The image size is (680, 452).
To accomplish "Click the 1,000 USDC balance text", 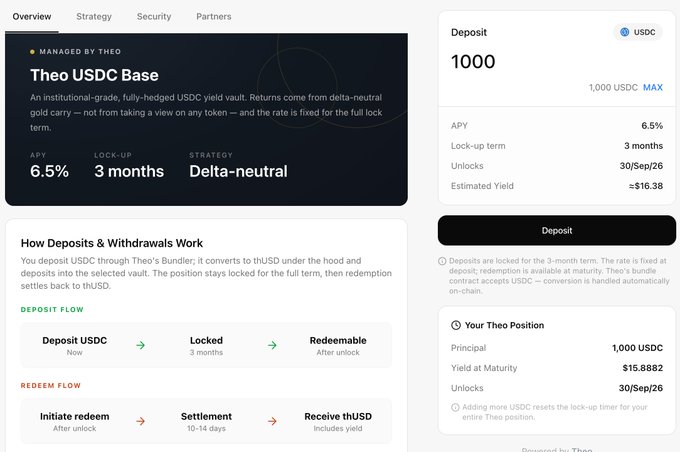I will (613, 88).
